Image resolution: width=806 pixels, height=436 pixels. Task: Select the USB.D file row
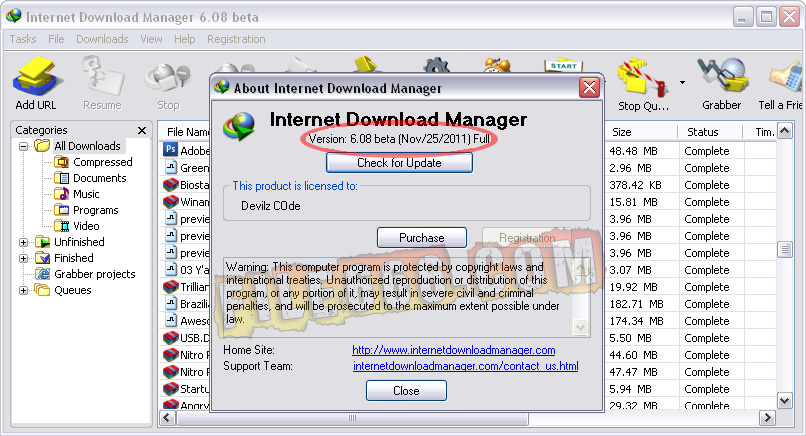coord(186,338)
